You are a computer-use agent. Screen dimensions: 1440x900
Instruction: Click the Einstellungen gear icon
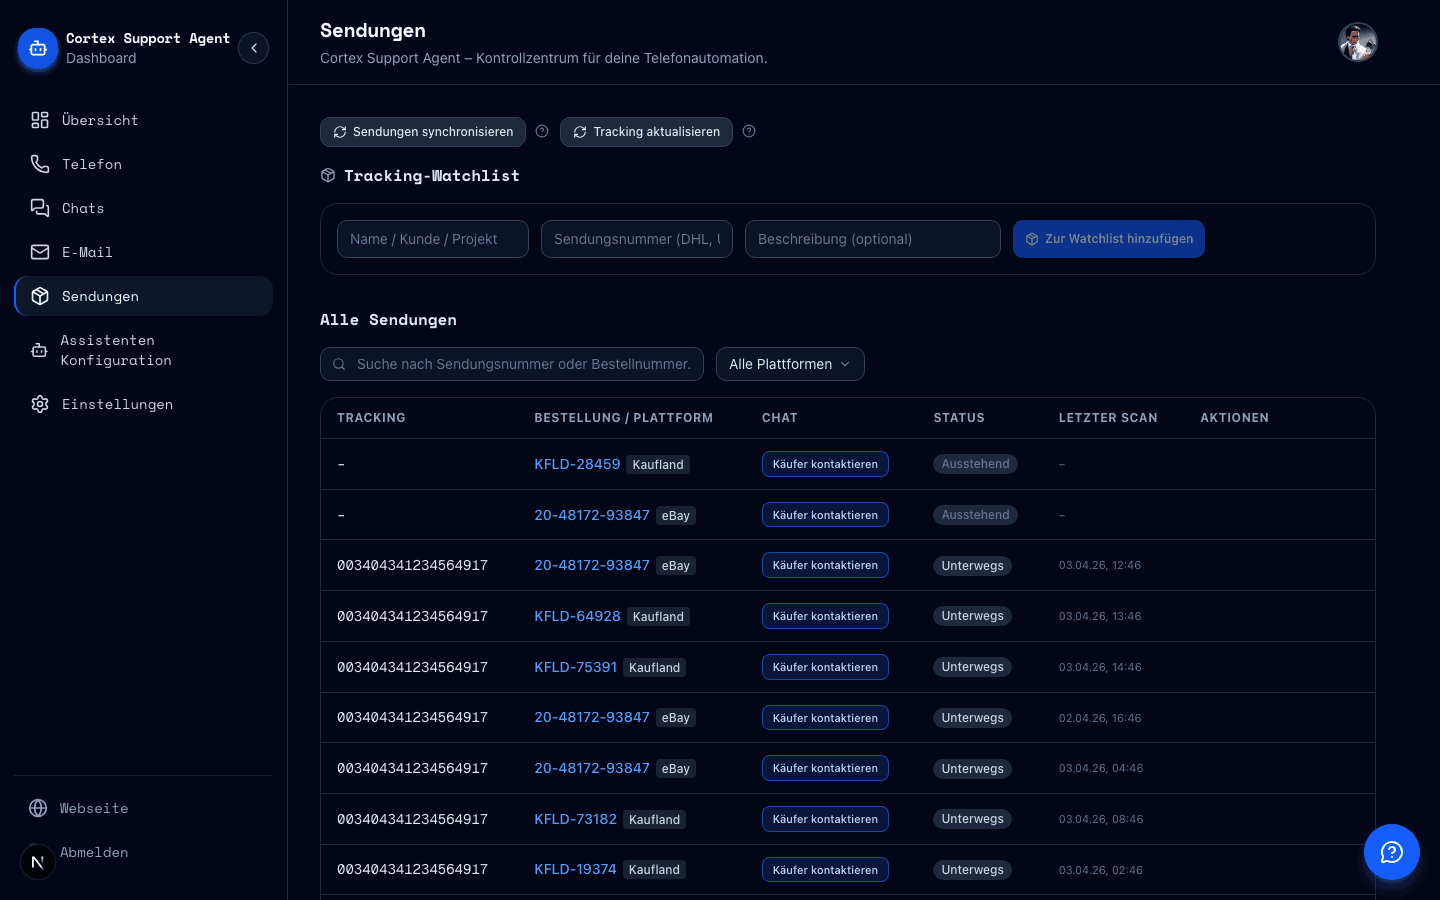[40, 404]
